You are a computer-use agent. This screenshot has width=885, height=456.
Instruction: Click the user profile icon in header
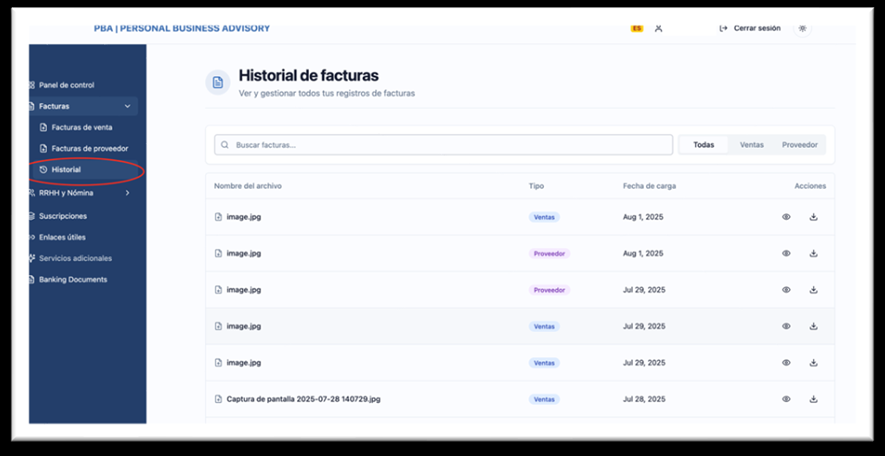659,28
